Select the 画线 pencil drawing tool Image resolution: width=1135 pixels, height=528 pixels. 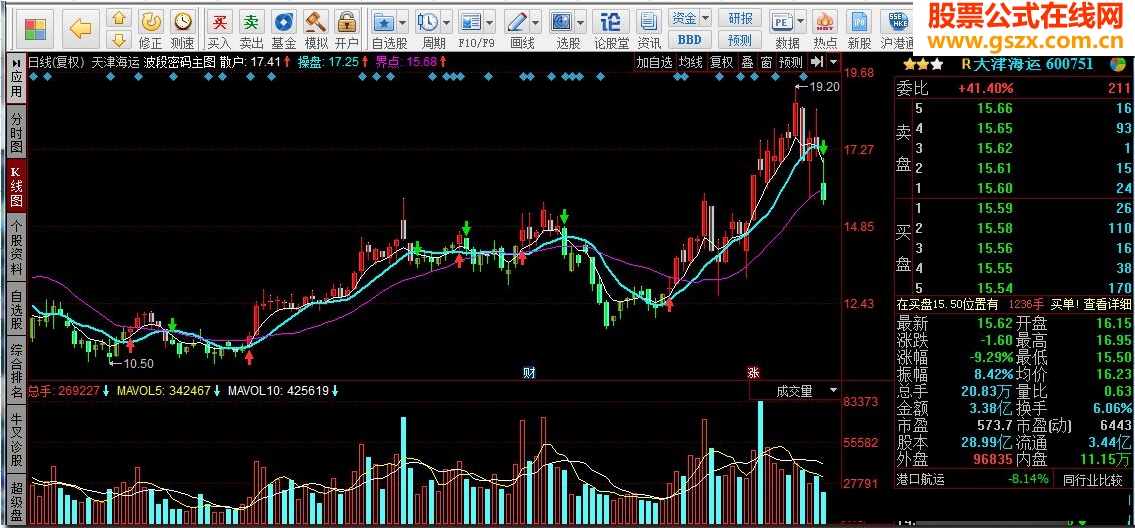click(x=516, y=20)
